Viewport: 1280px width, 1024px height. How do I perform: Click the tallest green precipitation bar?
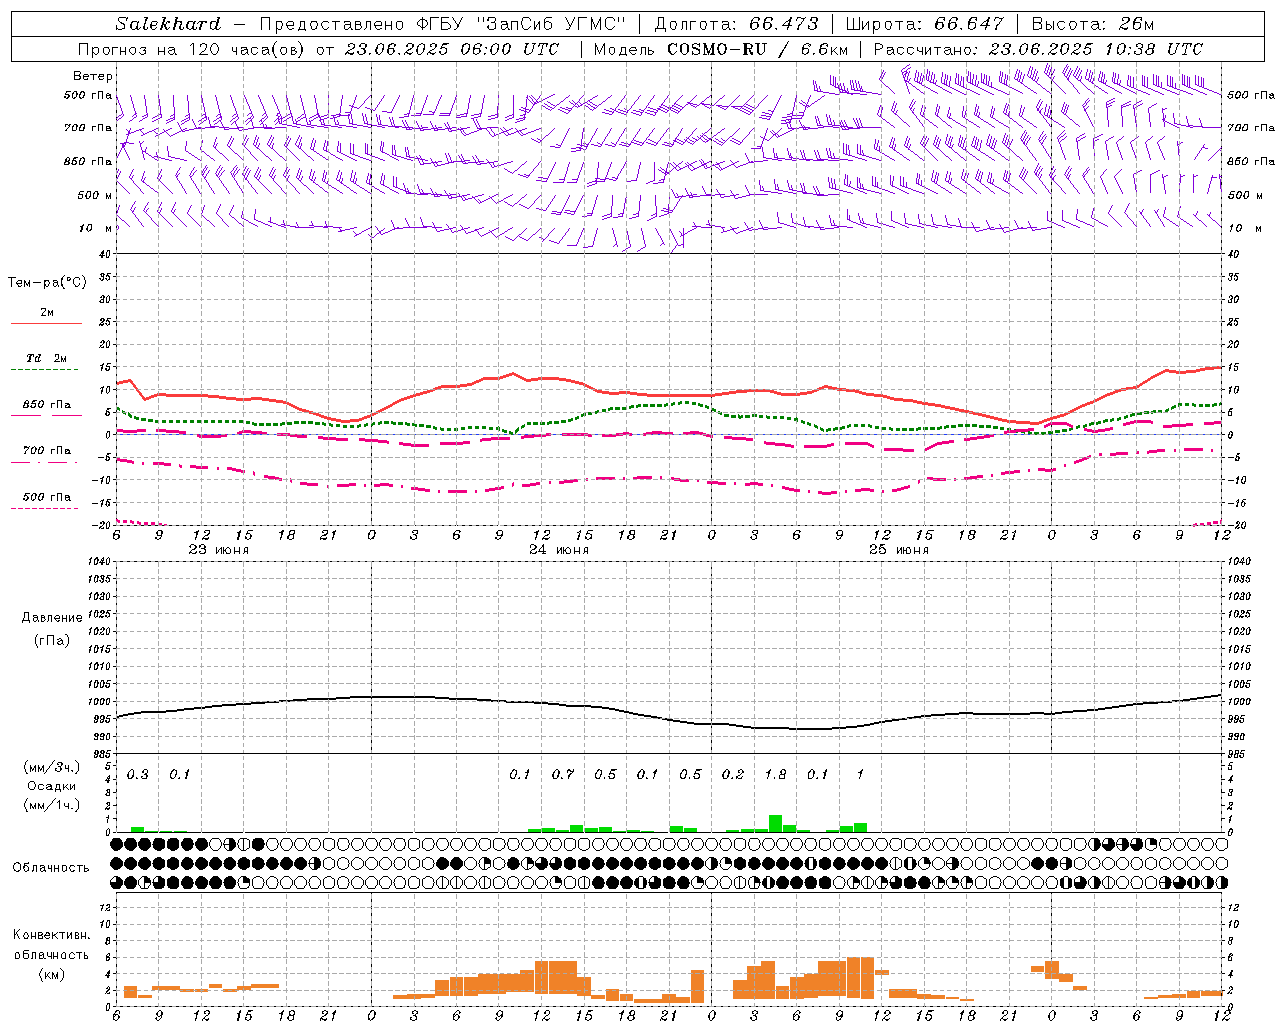[775, 824]
